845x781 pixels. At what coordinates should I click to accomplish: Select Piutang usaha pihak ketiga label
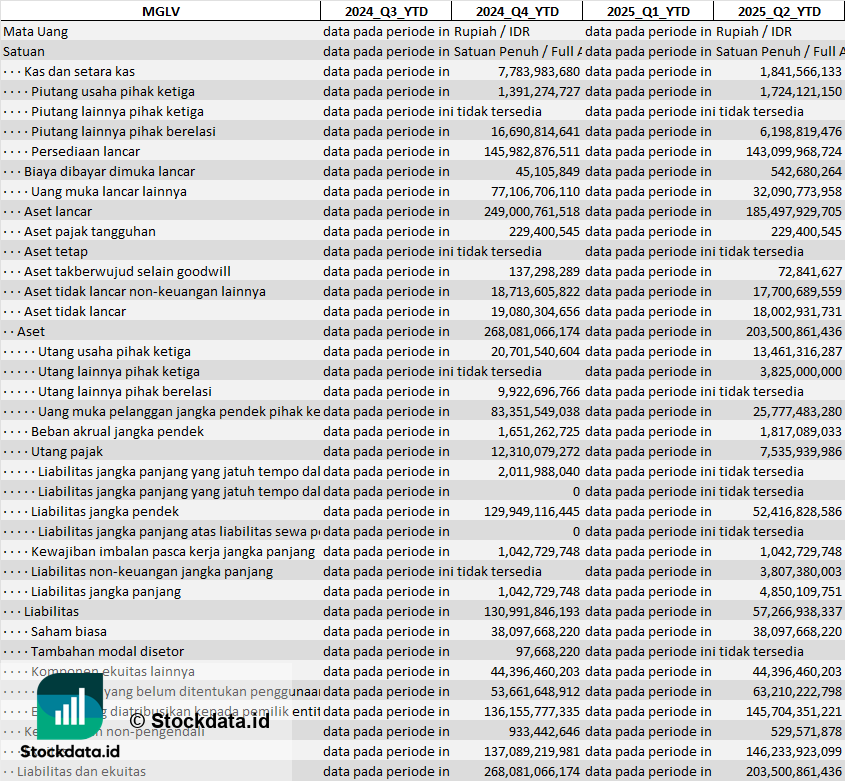coord(113,91)
